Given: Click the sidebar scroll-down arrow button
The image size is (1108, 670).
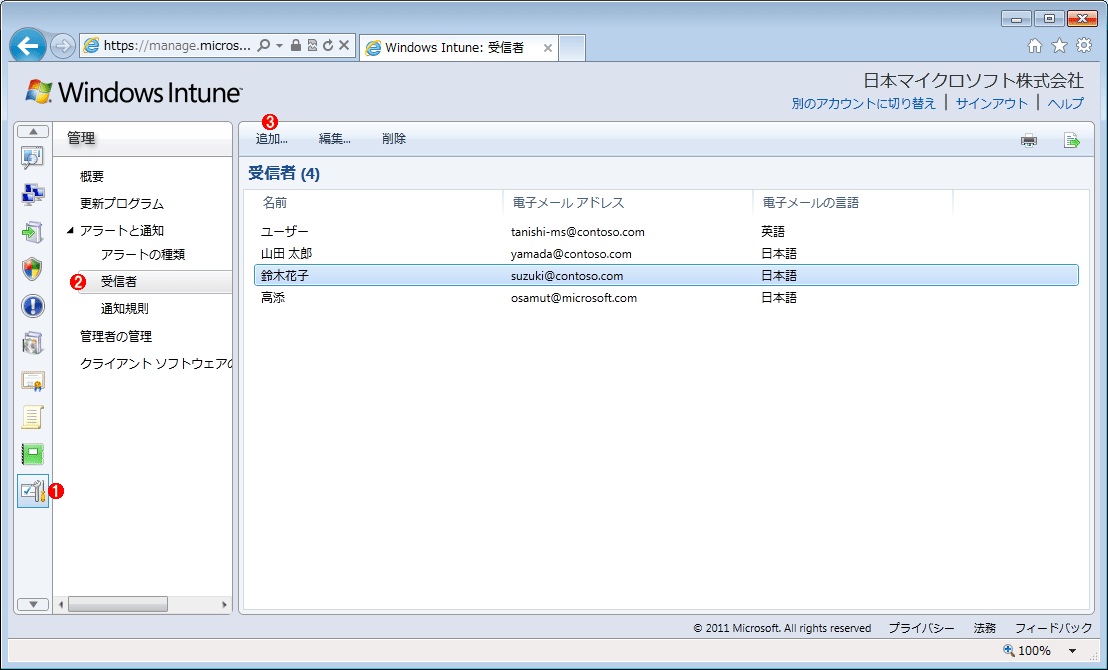Looking at the screenshot, I should click(x=33, y=604).
